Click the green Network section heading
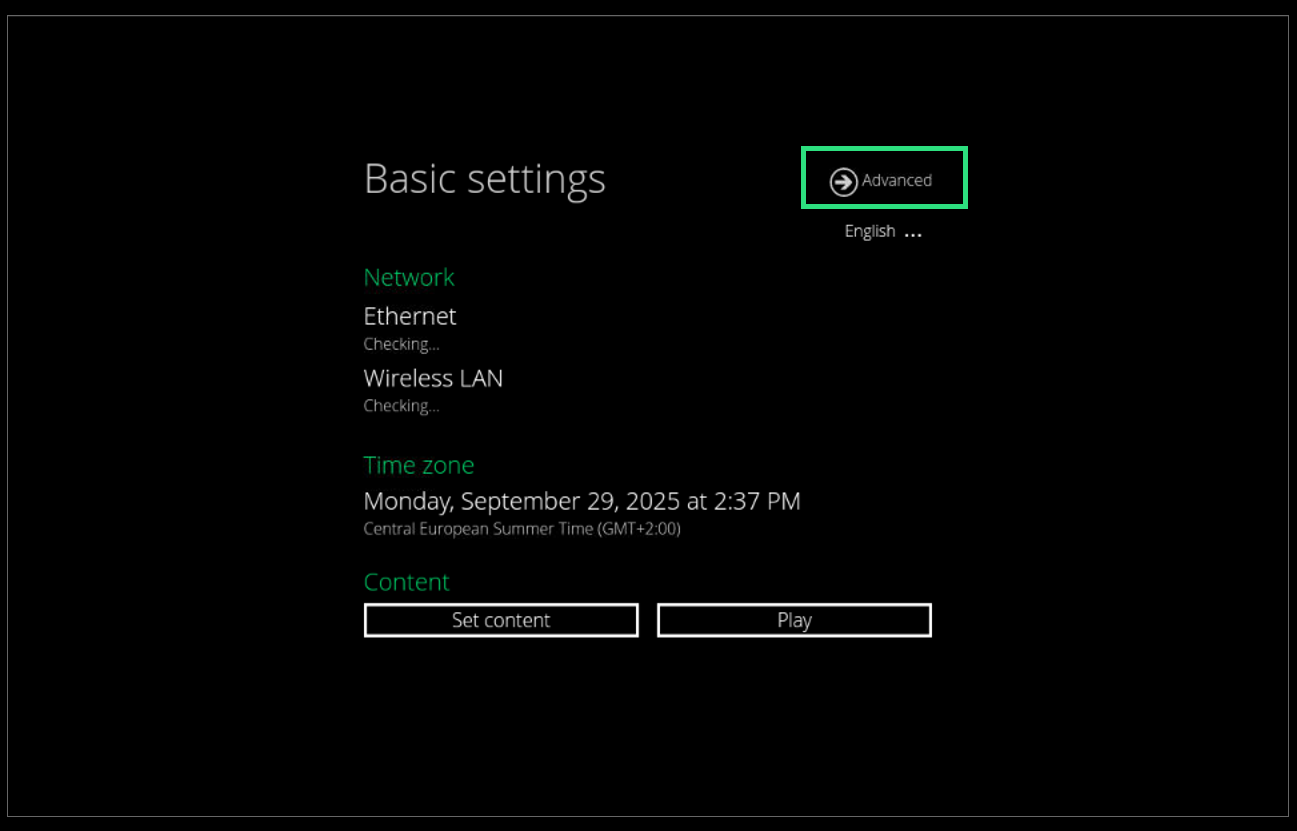This screenshot has width=1297, height=831. tap(408, 277)
